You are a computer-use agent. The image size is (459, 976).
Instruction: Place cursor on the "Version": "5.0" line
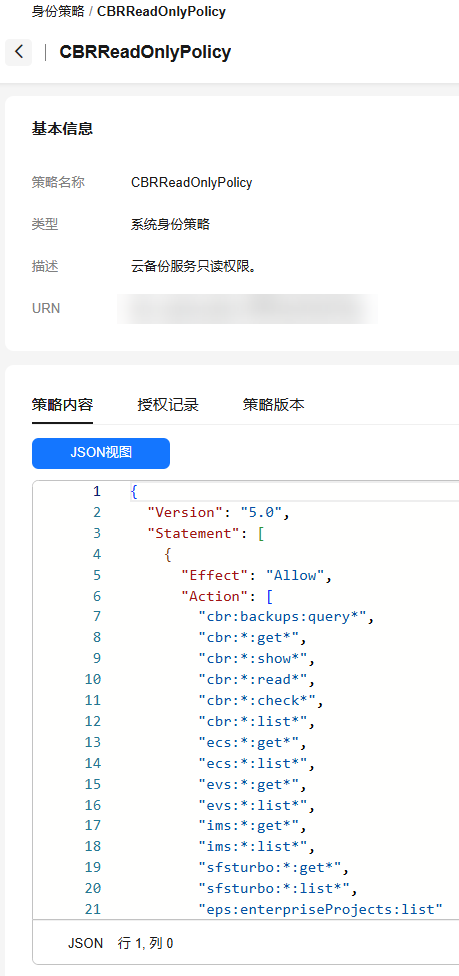click(x=219, y=513)
